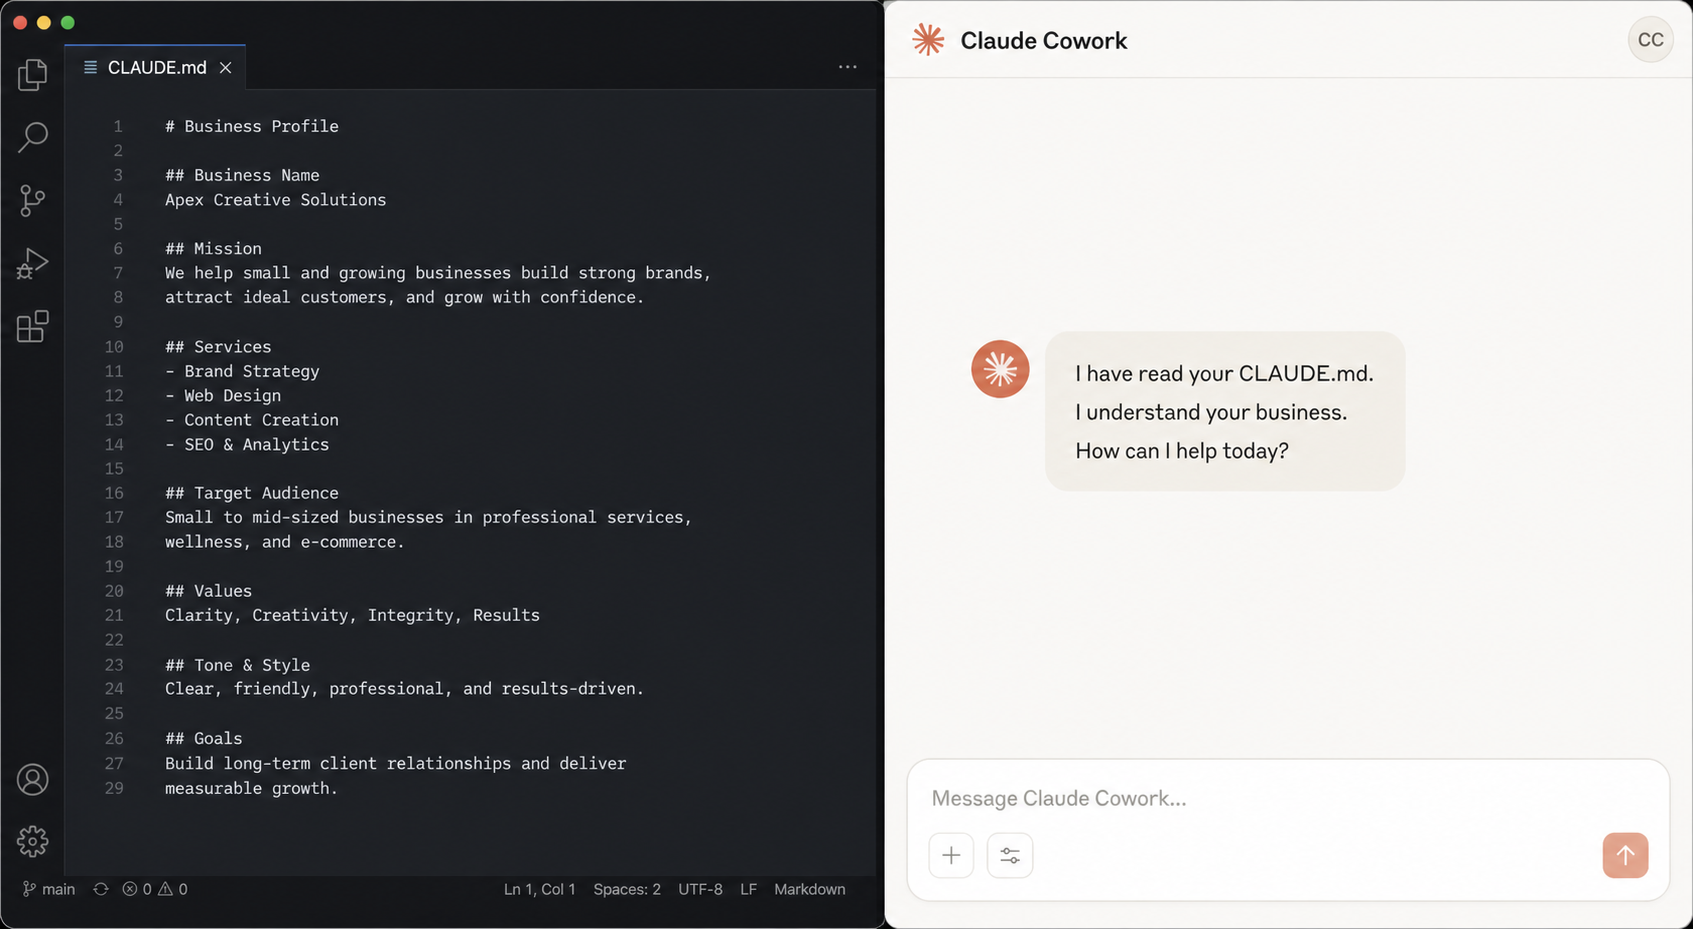Click the '## Target Audience' heading
Screen dimensions: 1693x929
(x=252, y=493)
